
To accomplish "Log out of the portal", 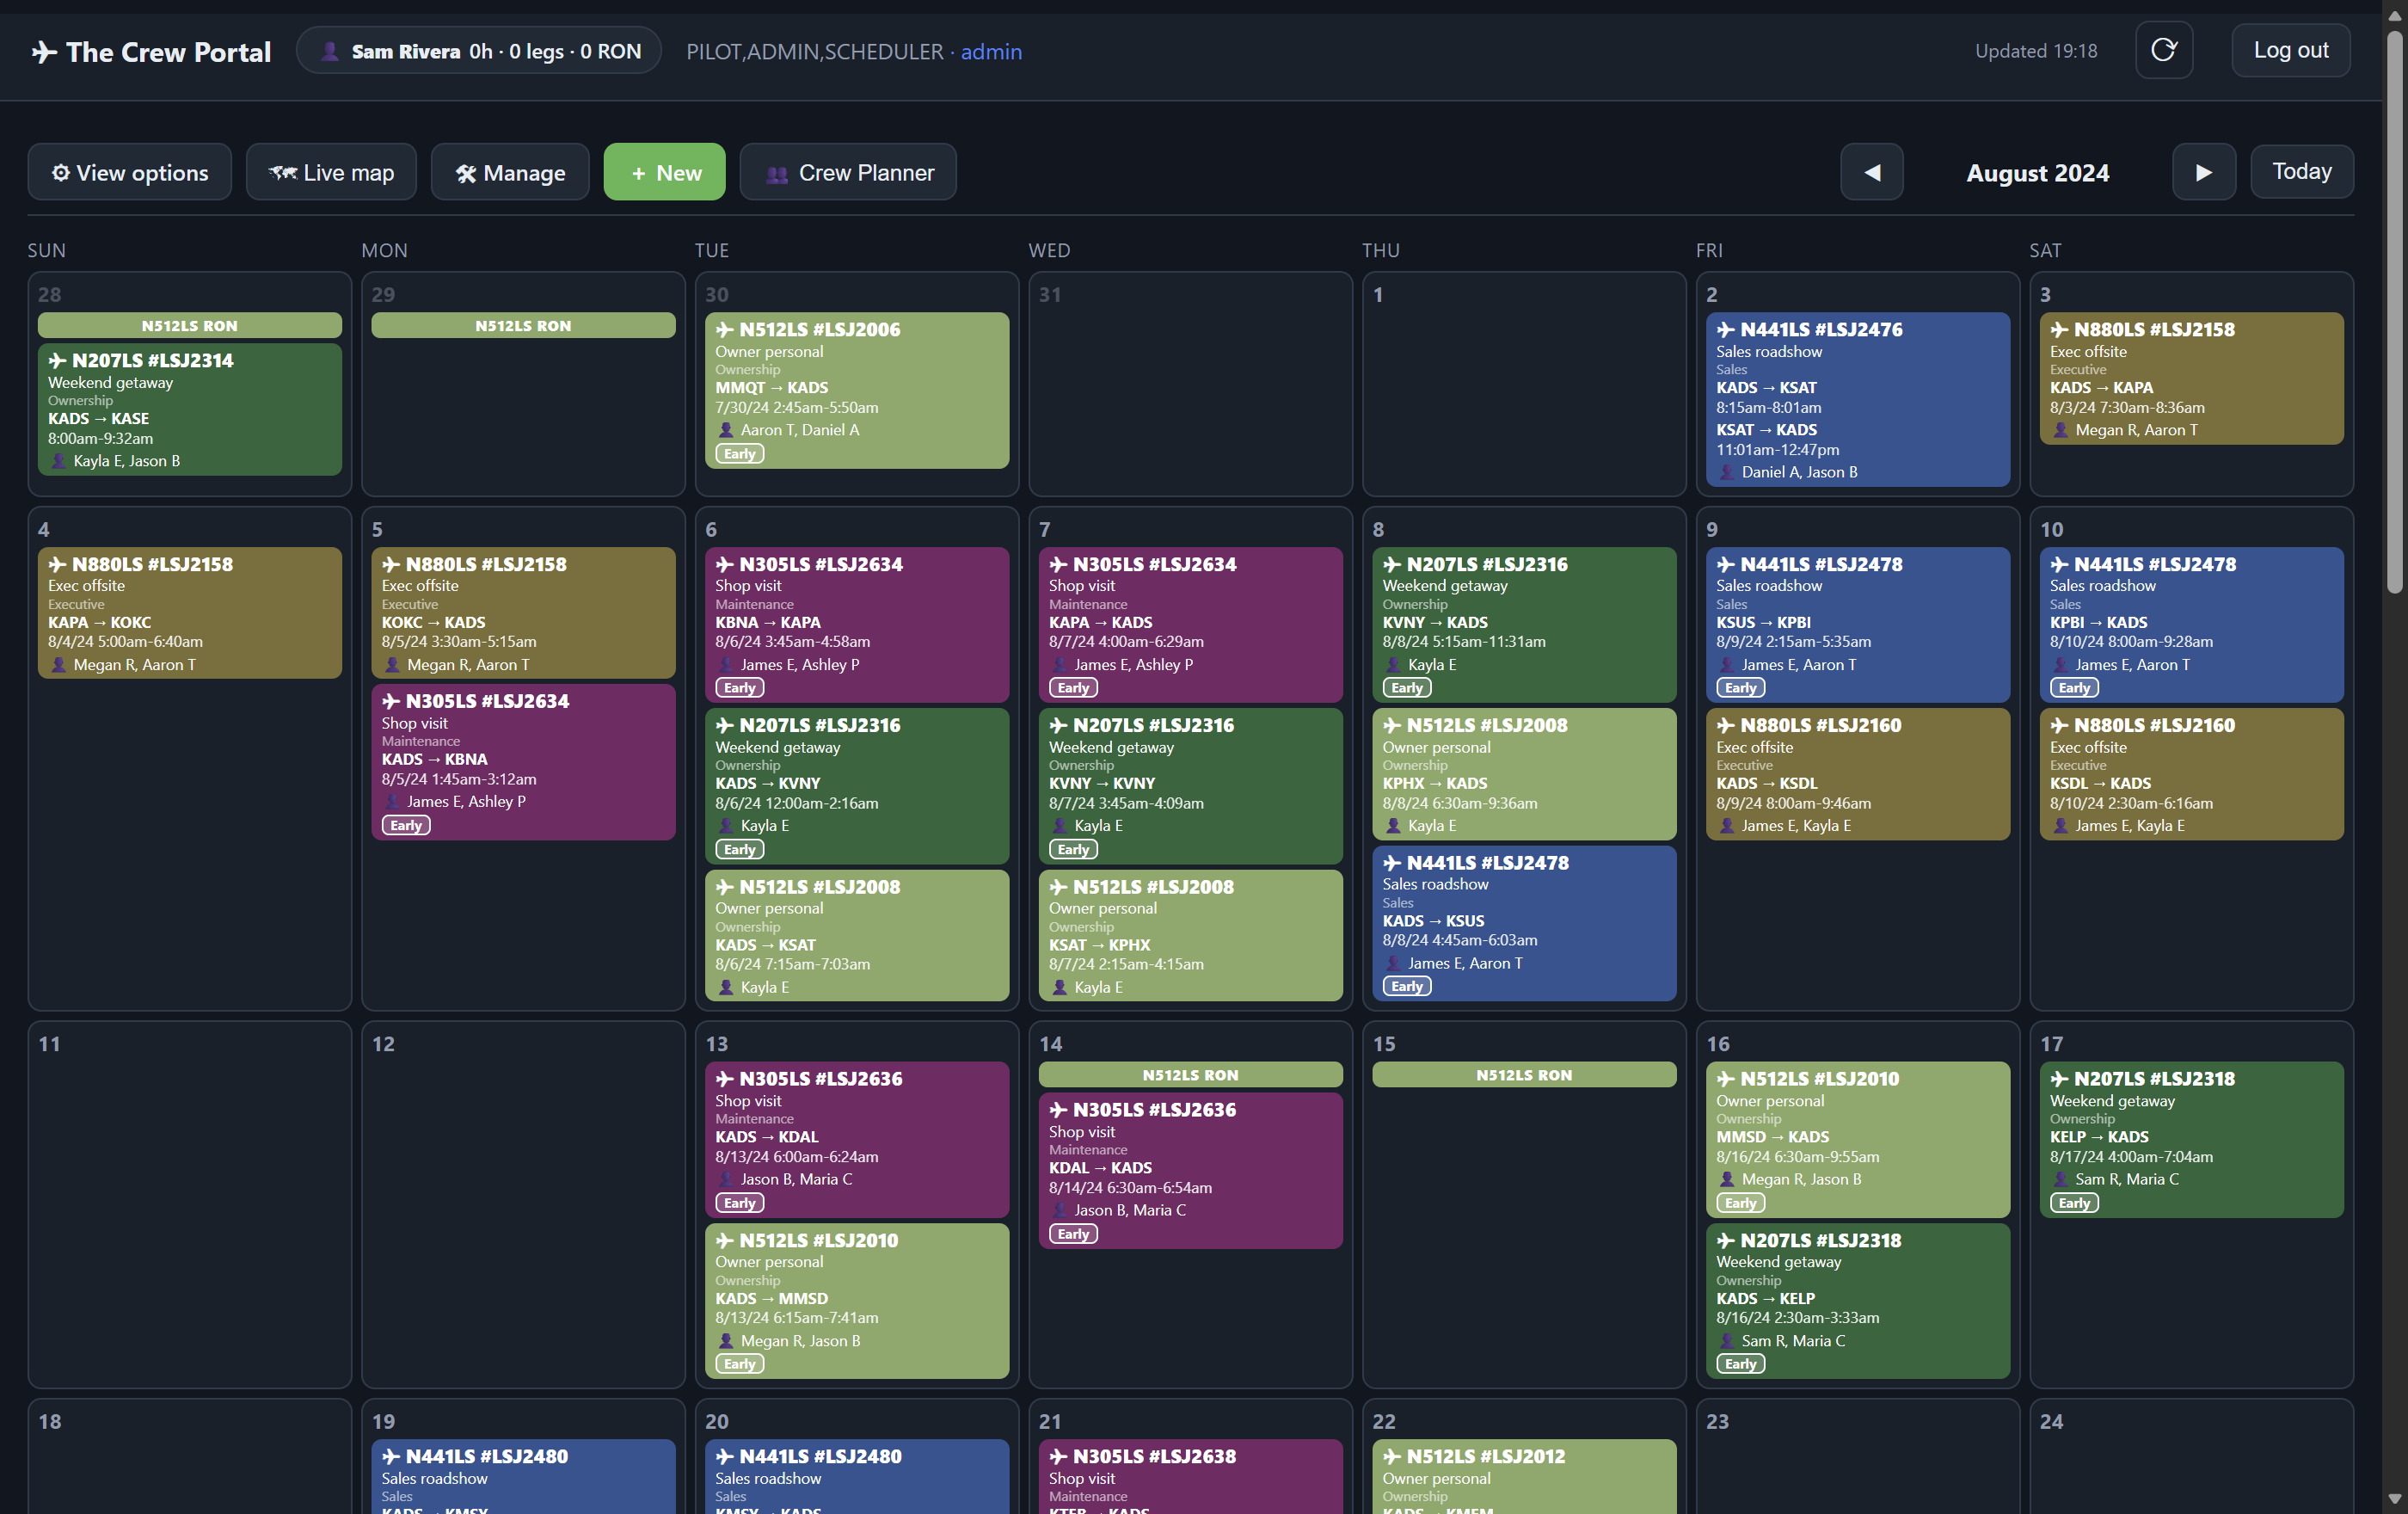I will point(2290,50).
